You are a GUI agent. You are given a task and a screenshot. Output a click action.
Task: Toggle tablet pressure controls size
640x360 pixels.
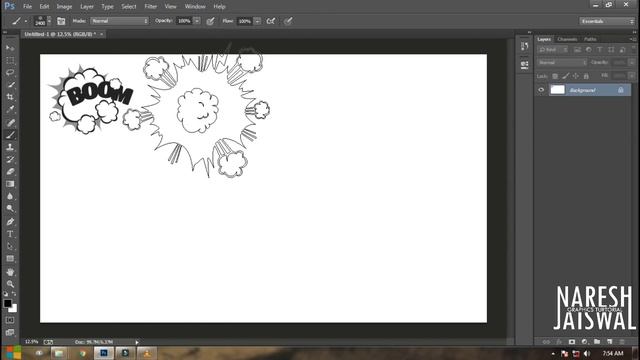tap(288, 21)
